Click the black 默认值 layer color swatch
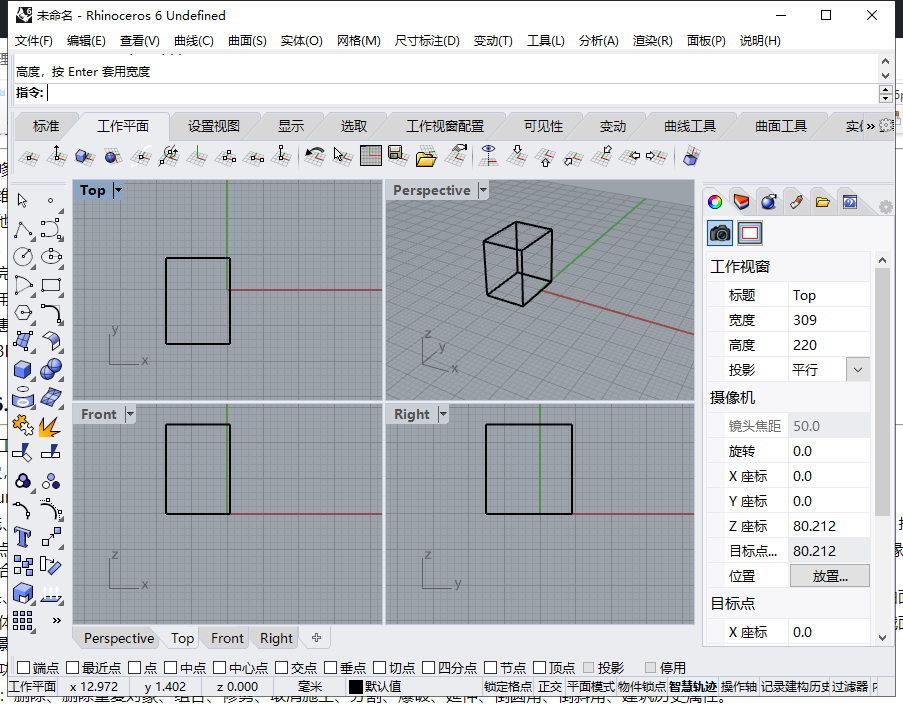 click(x=355, y=687)
